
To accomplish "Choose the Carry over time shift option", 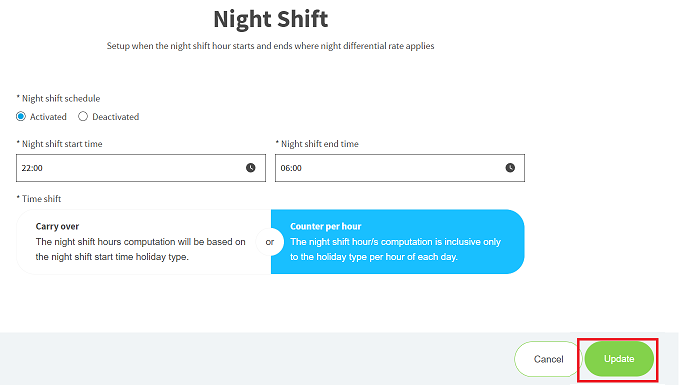I will (x=144, y=242).
